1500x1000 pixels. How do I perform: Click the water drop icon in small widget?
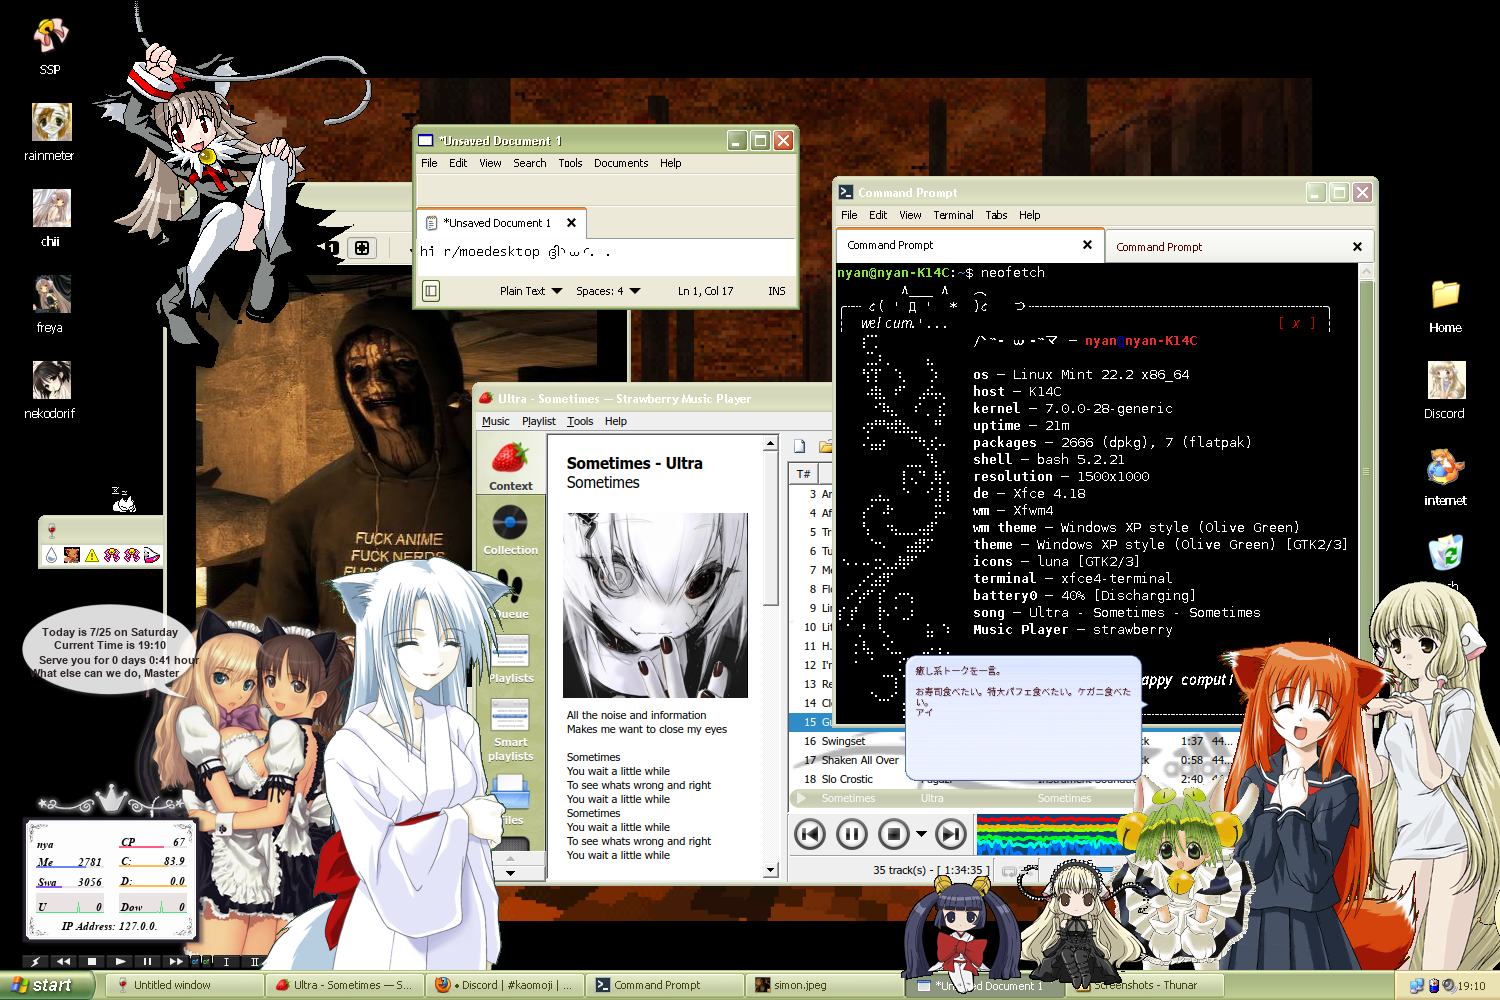[x=52, y=555]
